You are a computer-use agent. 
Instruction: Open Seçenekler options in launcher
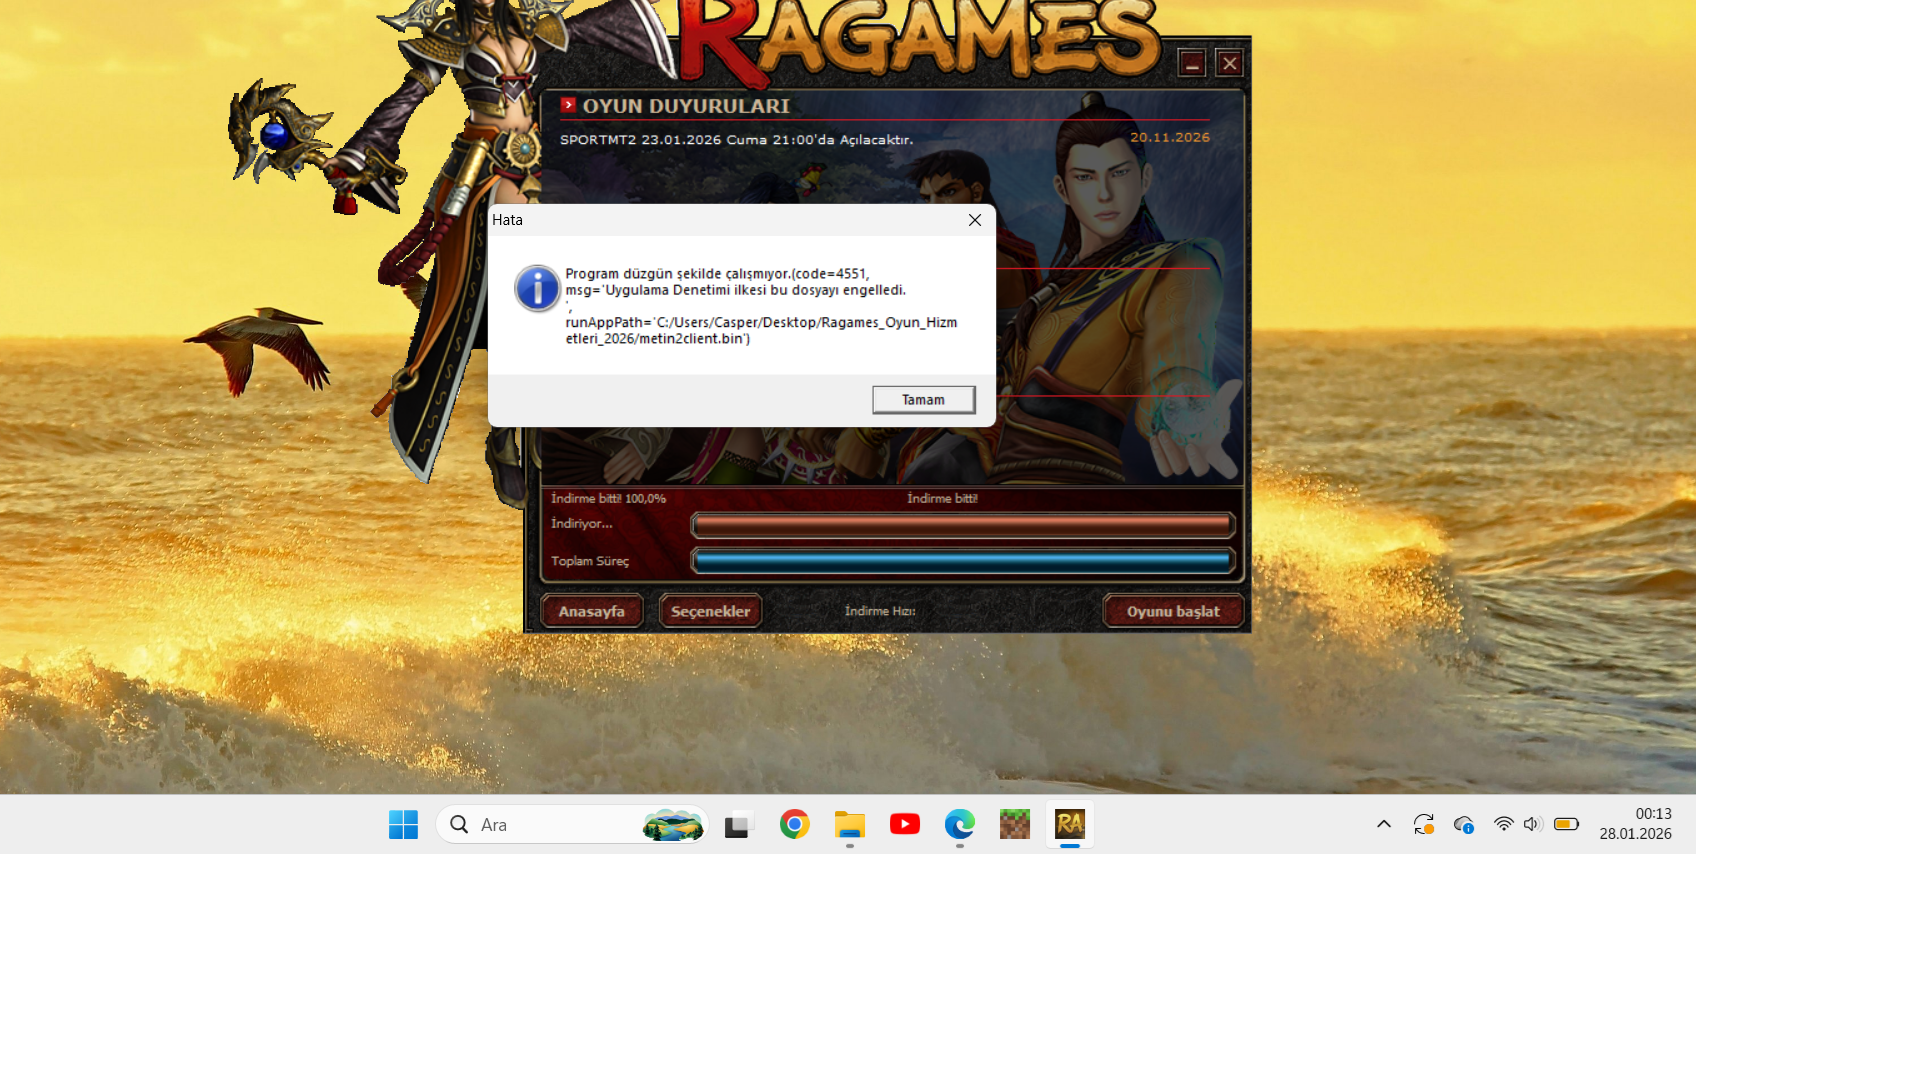pyautogui.click(x=710, y=611)
